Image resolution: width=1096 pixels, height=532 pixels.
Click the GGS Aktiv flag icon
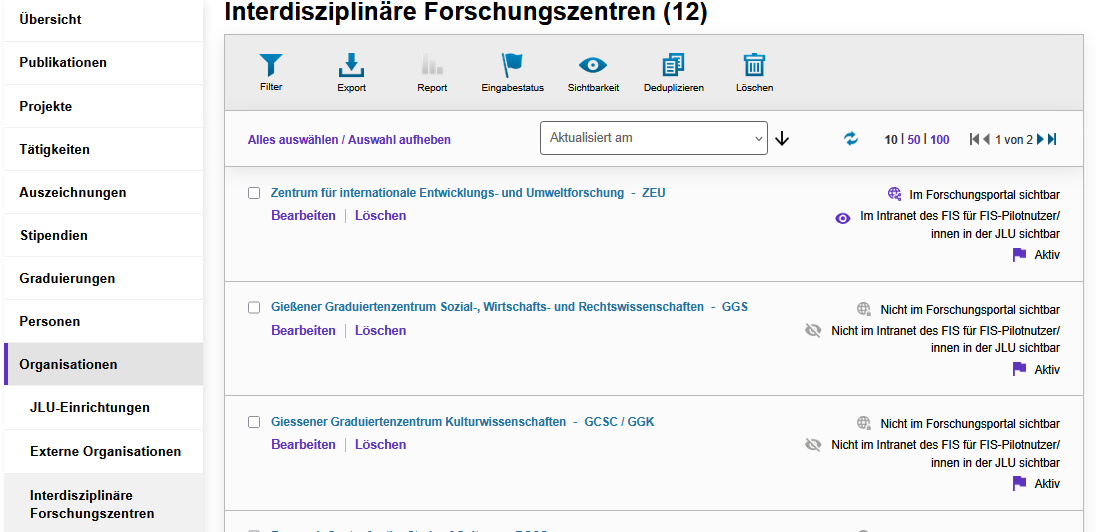pos(1019,369)
